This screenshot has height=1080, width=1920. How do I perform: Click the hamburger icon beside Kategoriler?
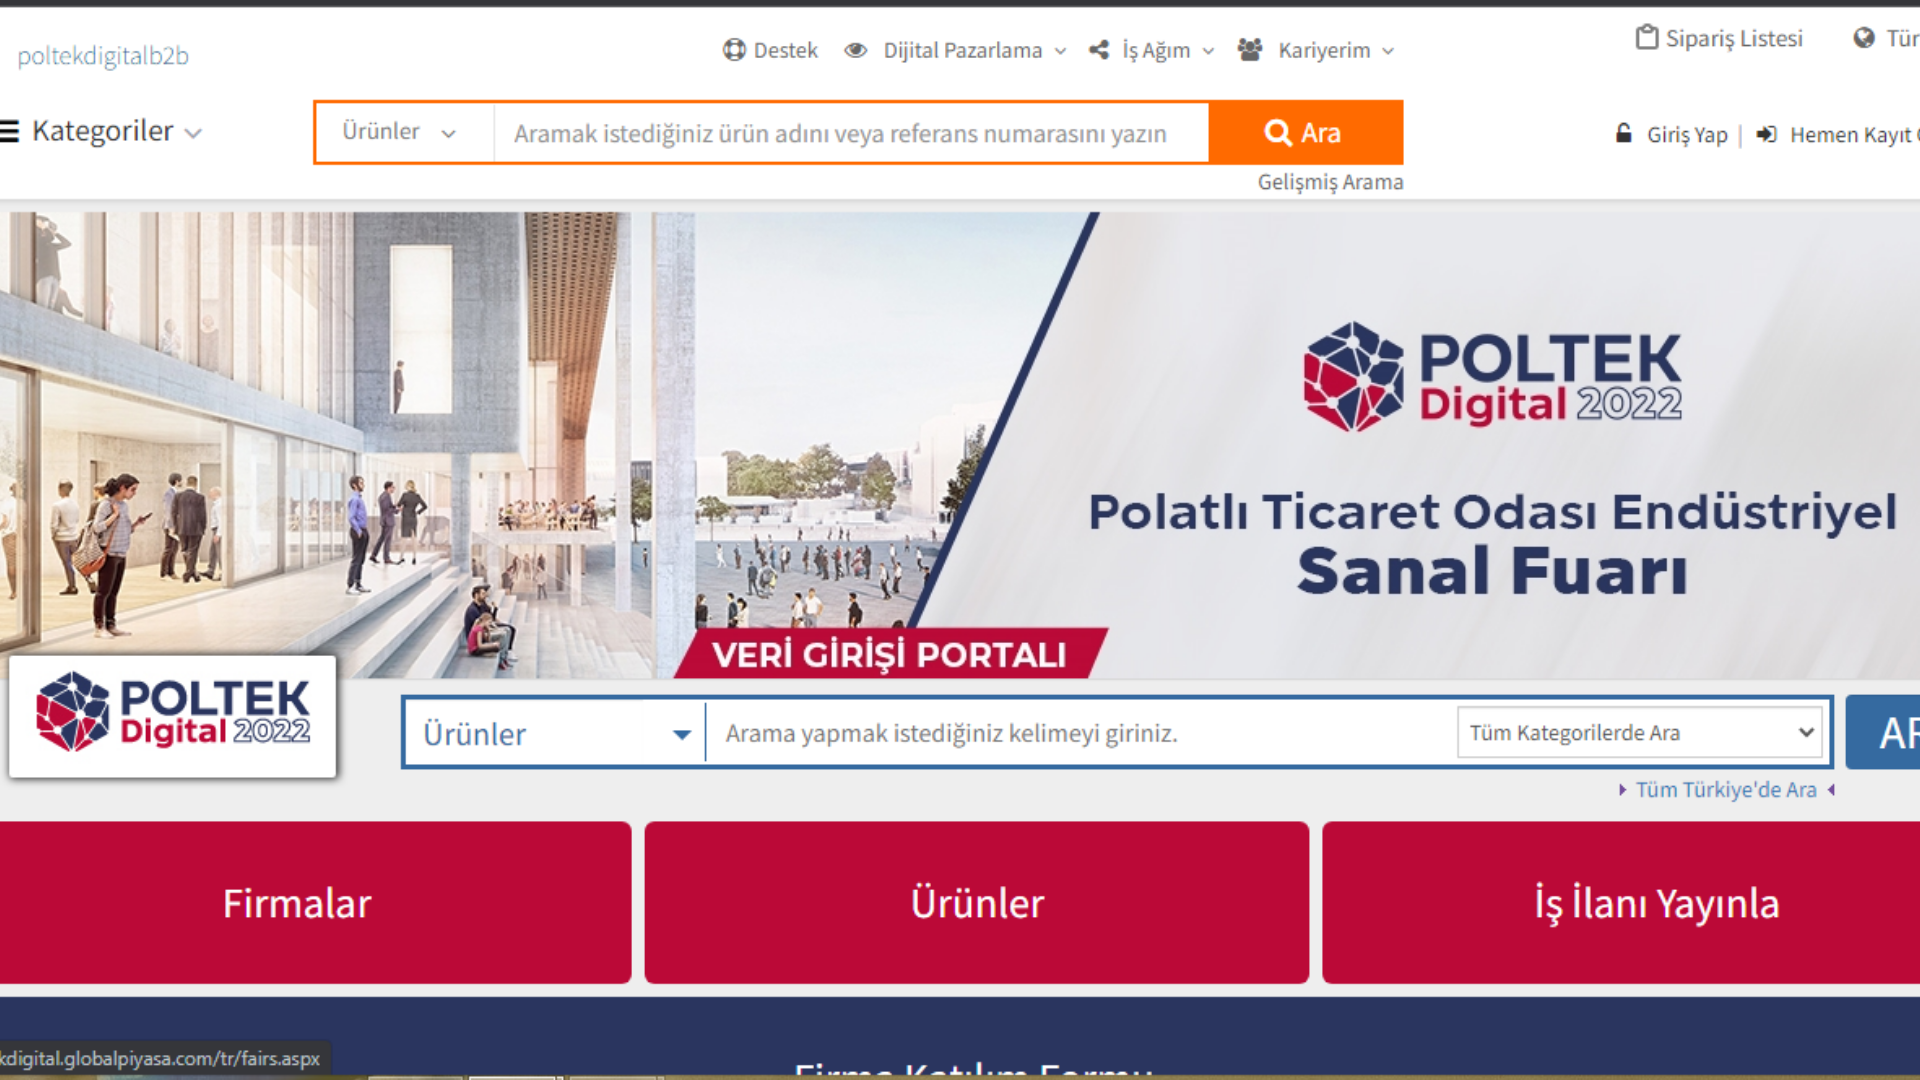9,131
